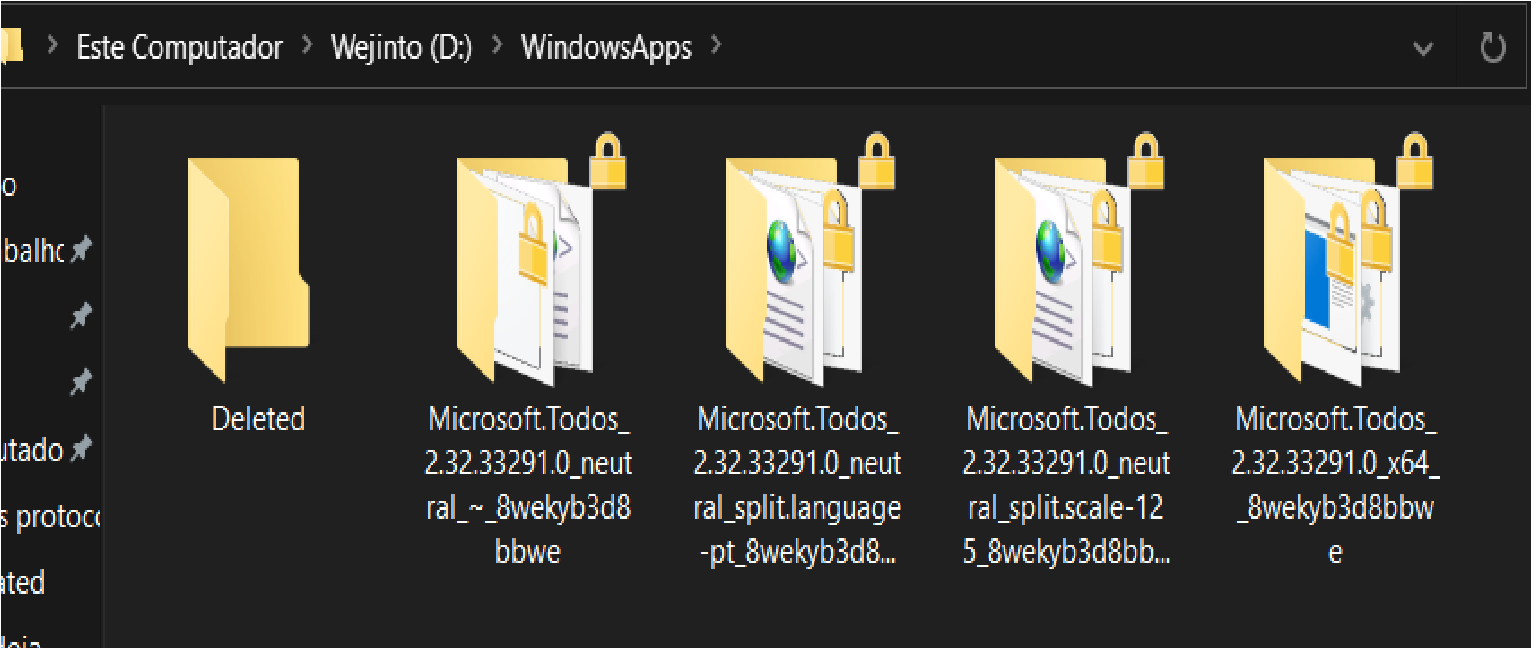Expand the chevron before Este Computador
1536x648 pixels.
[x=53, y=47]
